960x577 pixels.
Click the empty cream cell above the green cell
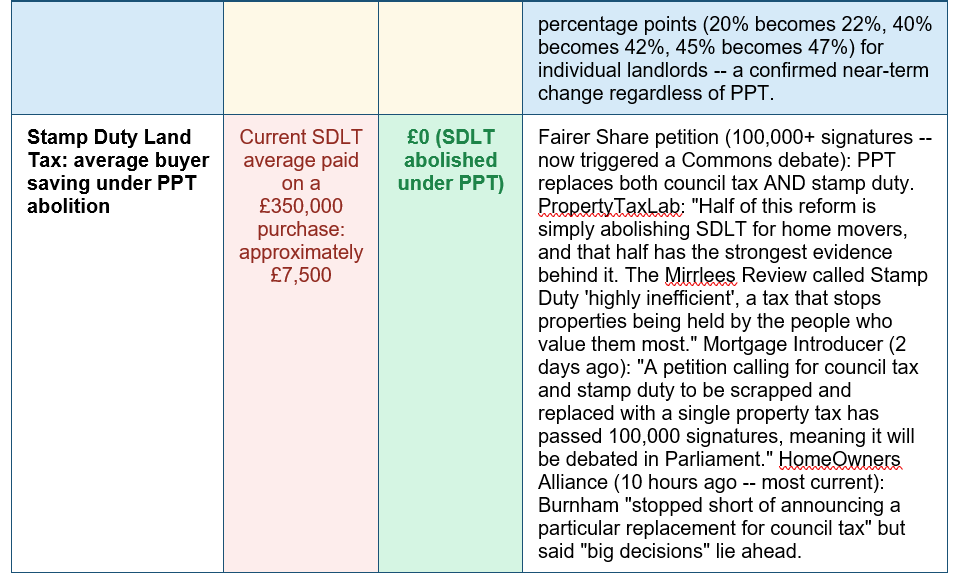[451, 58]
